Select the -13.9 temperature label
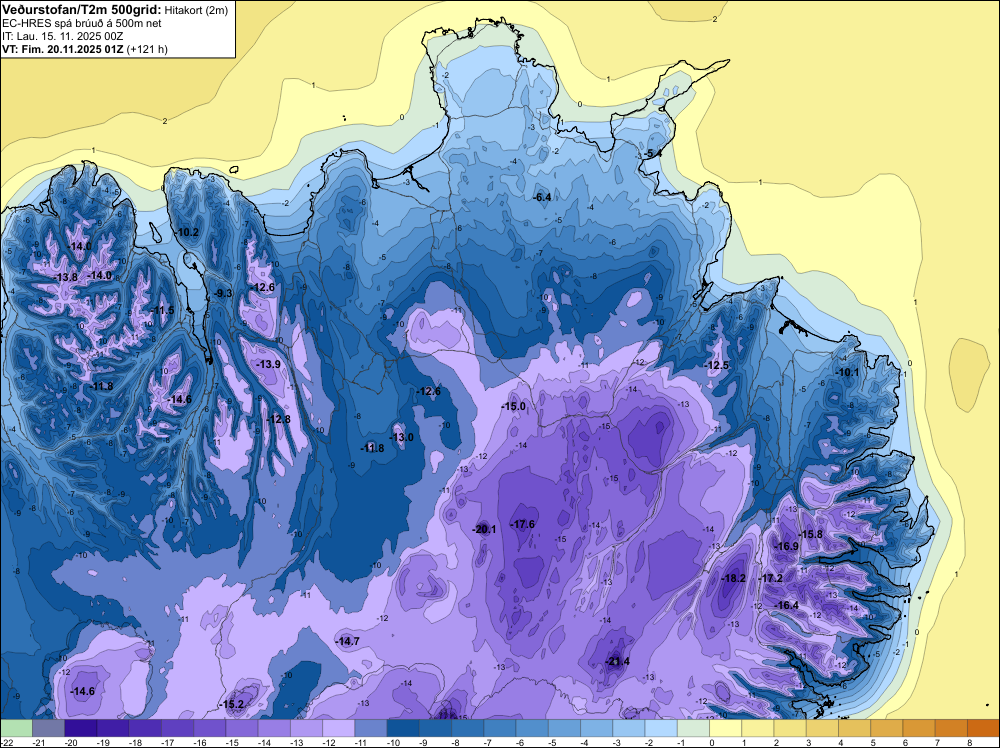1000x748 pixels. tap(268, 364)
